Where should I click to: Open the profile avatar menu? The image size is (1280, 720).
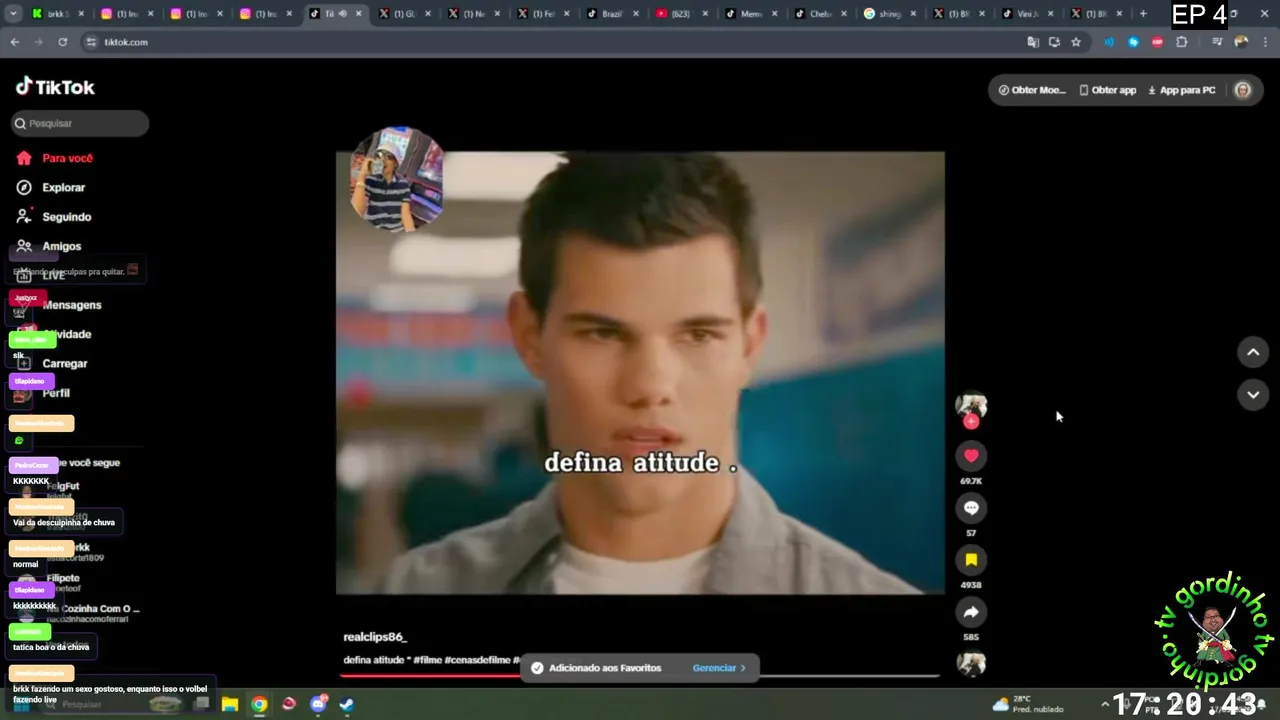pyautogui.click(x=1243, y=90)
